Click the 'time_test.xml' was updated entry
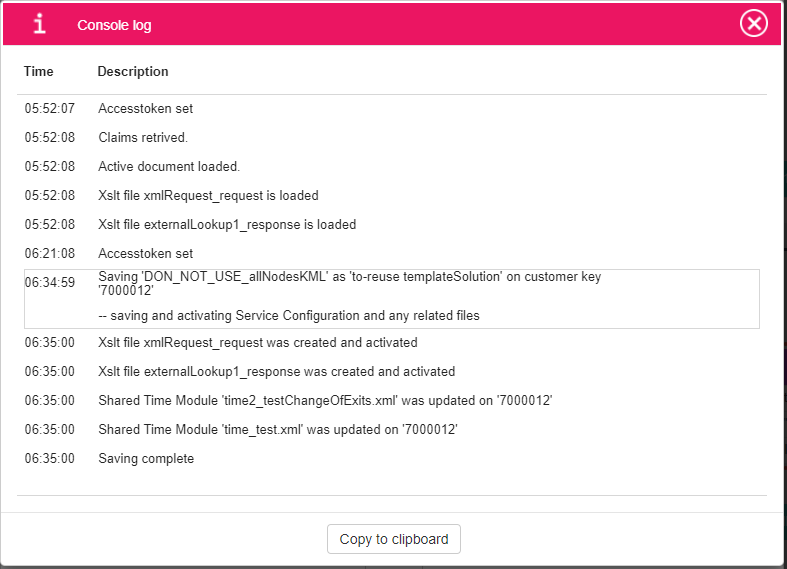The width and height of the screenshot is (787, 569). pyautogui.click(x=292, y=429)
